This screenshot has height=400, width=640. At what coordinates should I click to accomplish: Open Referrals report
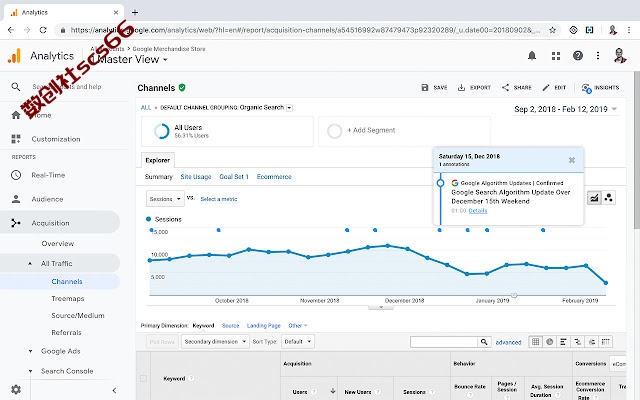click(x=67, y=333)
